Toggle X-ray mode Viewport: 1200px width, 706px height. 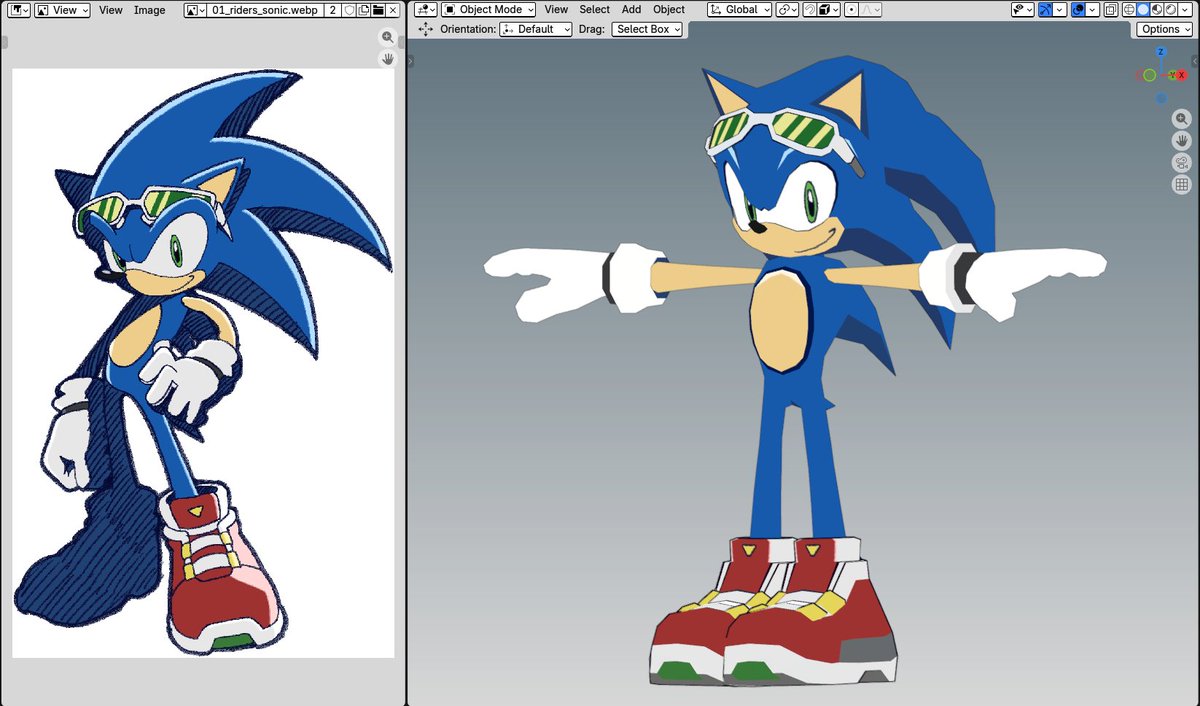pos(1111,10)
